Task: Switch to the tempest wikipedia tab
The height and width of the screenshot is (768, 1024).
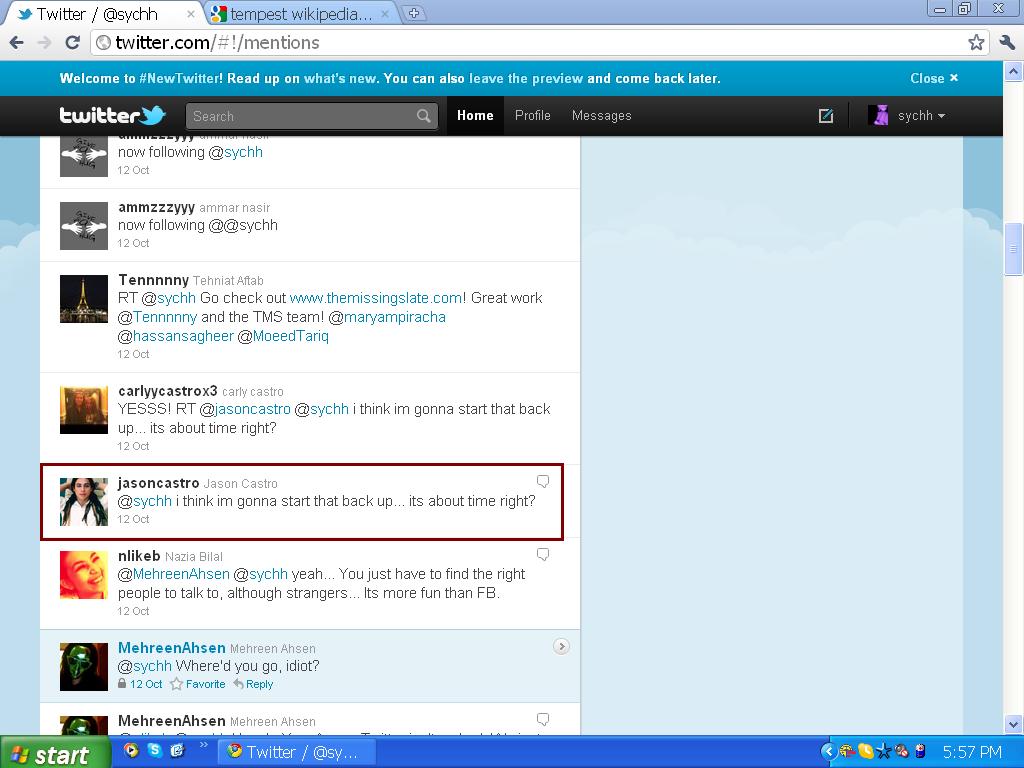Action: (301, 14)
